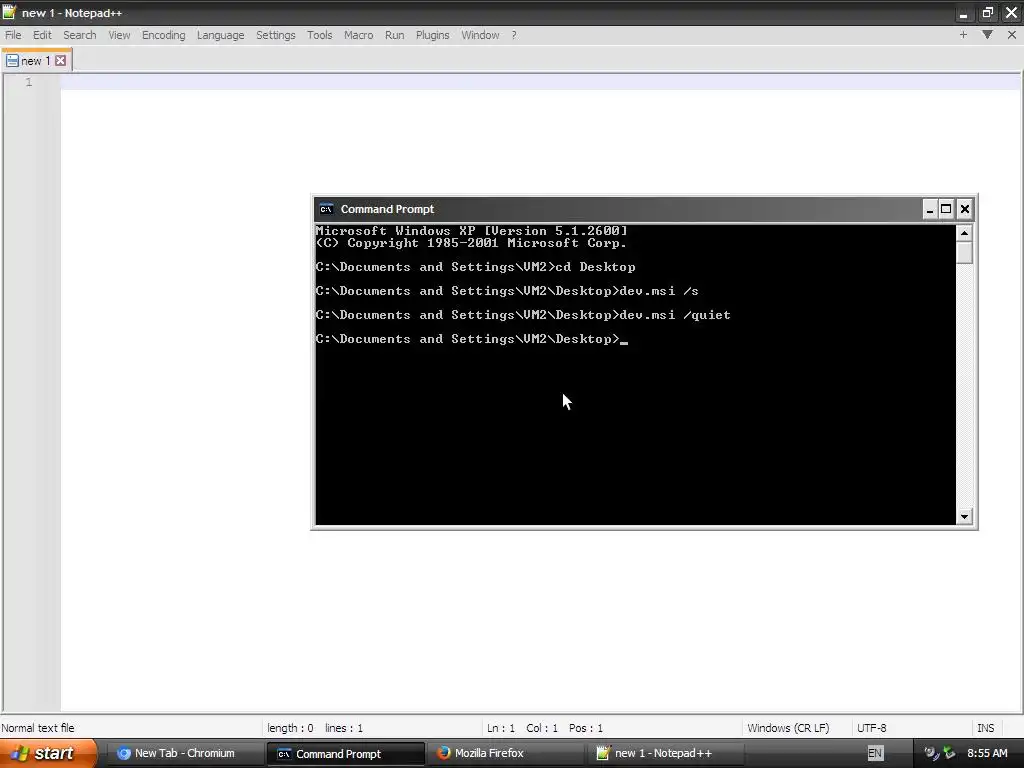Open the Tools menu
1024x768 pixels.
(319, 35)
